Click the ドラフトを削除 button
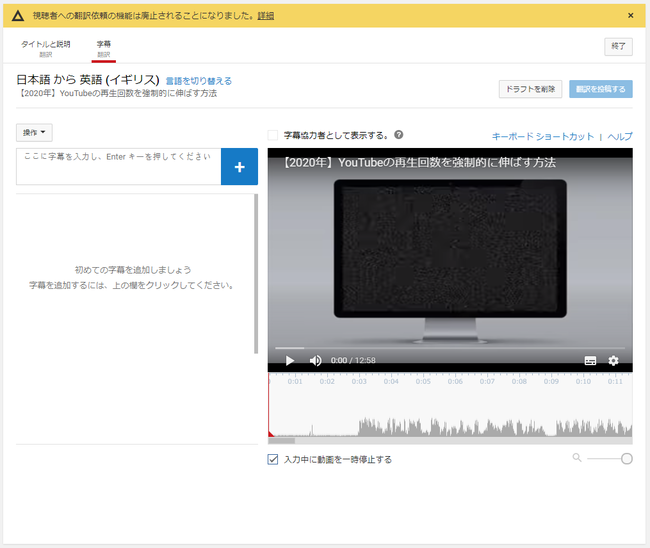Screen dimensions: 650x548 coord(530,89)
